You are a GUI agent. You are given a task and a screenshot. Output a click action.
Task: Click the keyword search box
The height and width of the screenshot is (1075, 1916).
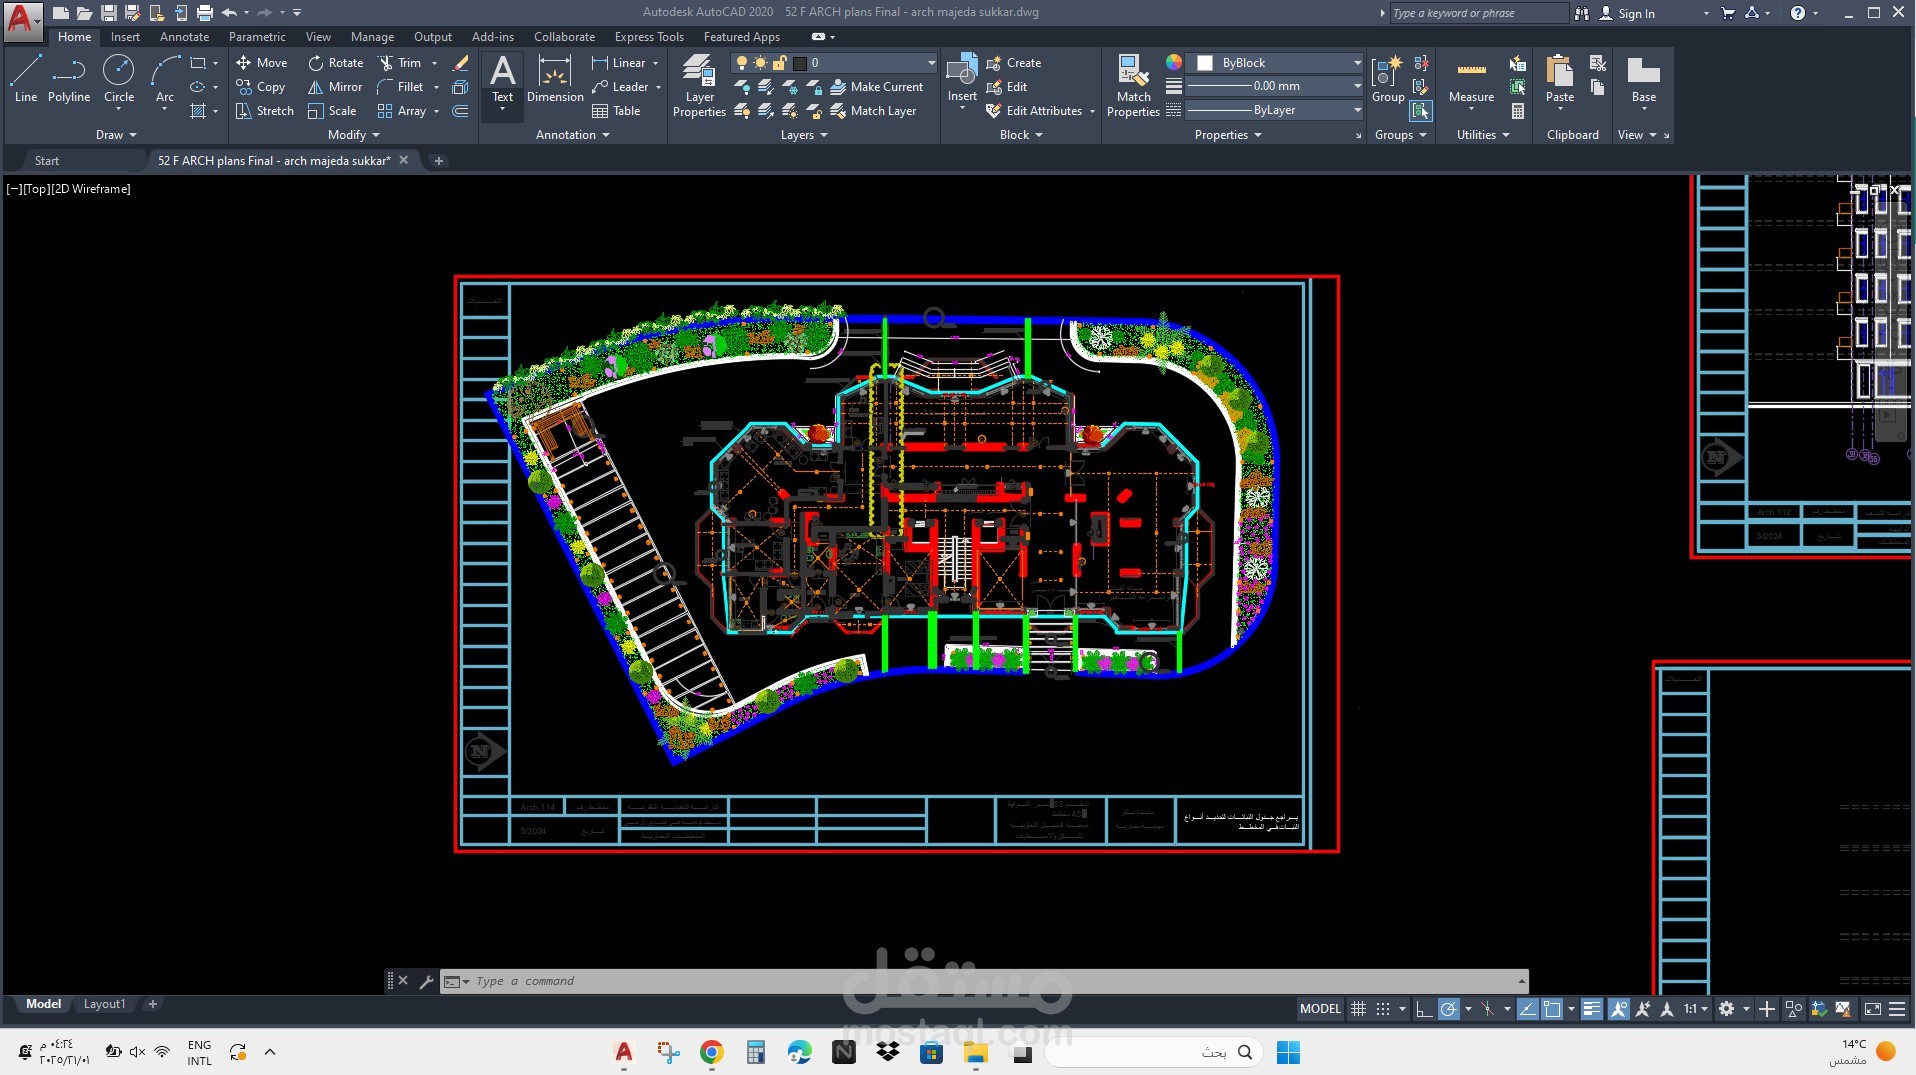pos(1479,13)
